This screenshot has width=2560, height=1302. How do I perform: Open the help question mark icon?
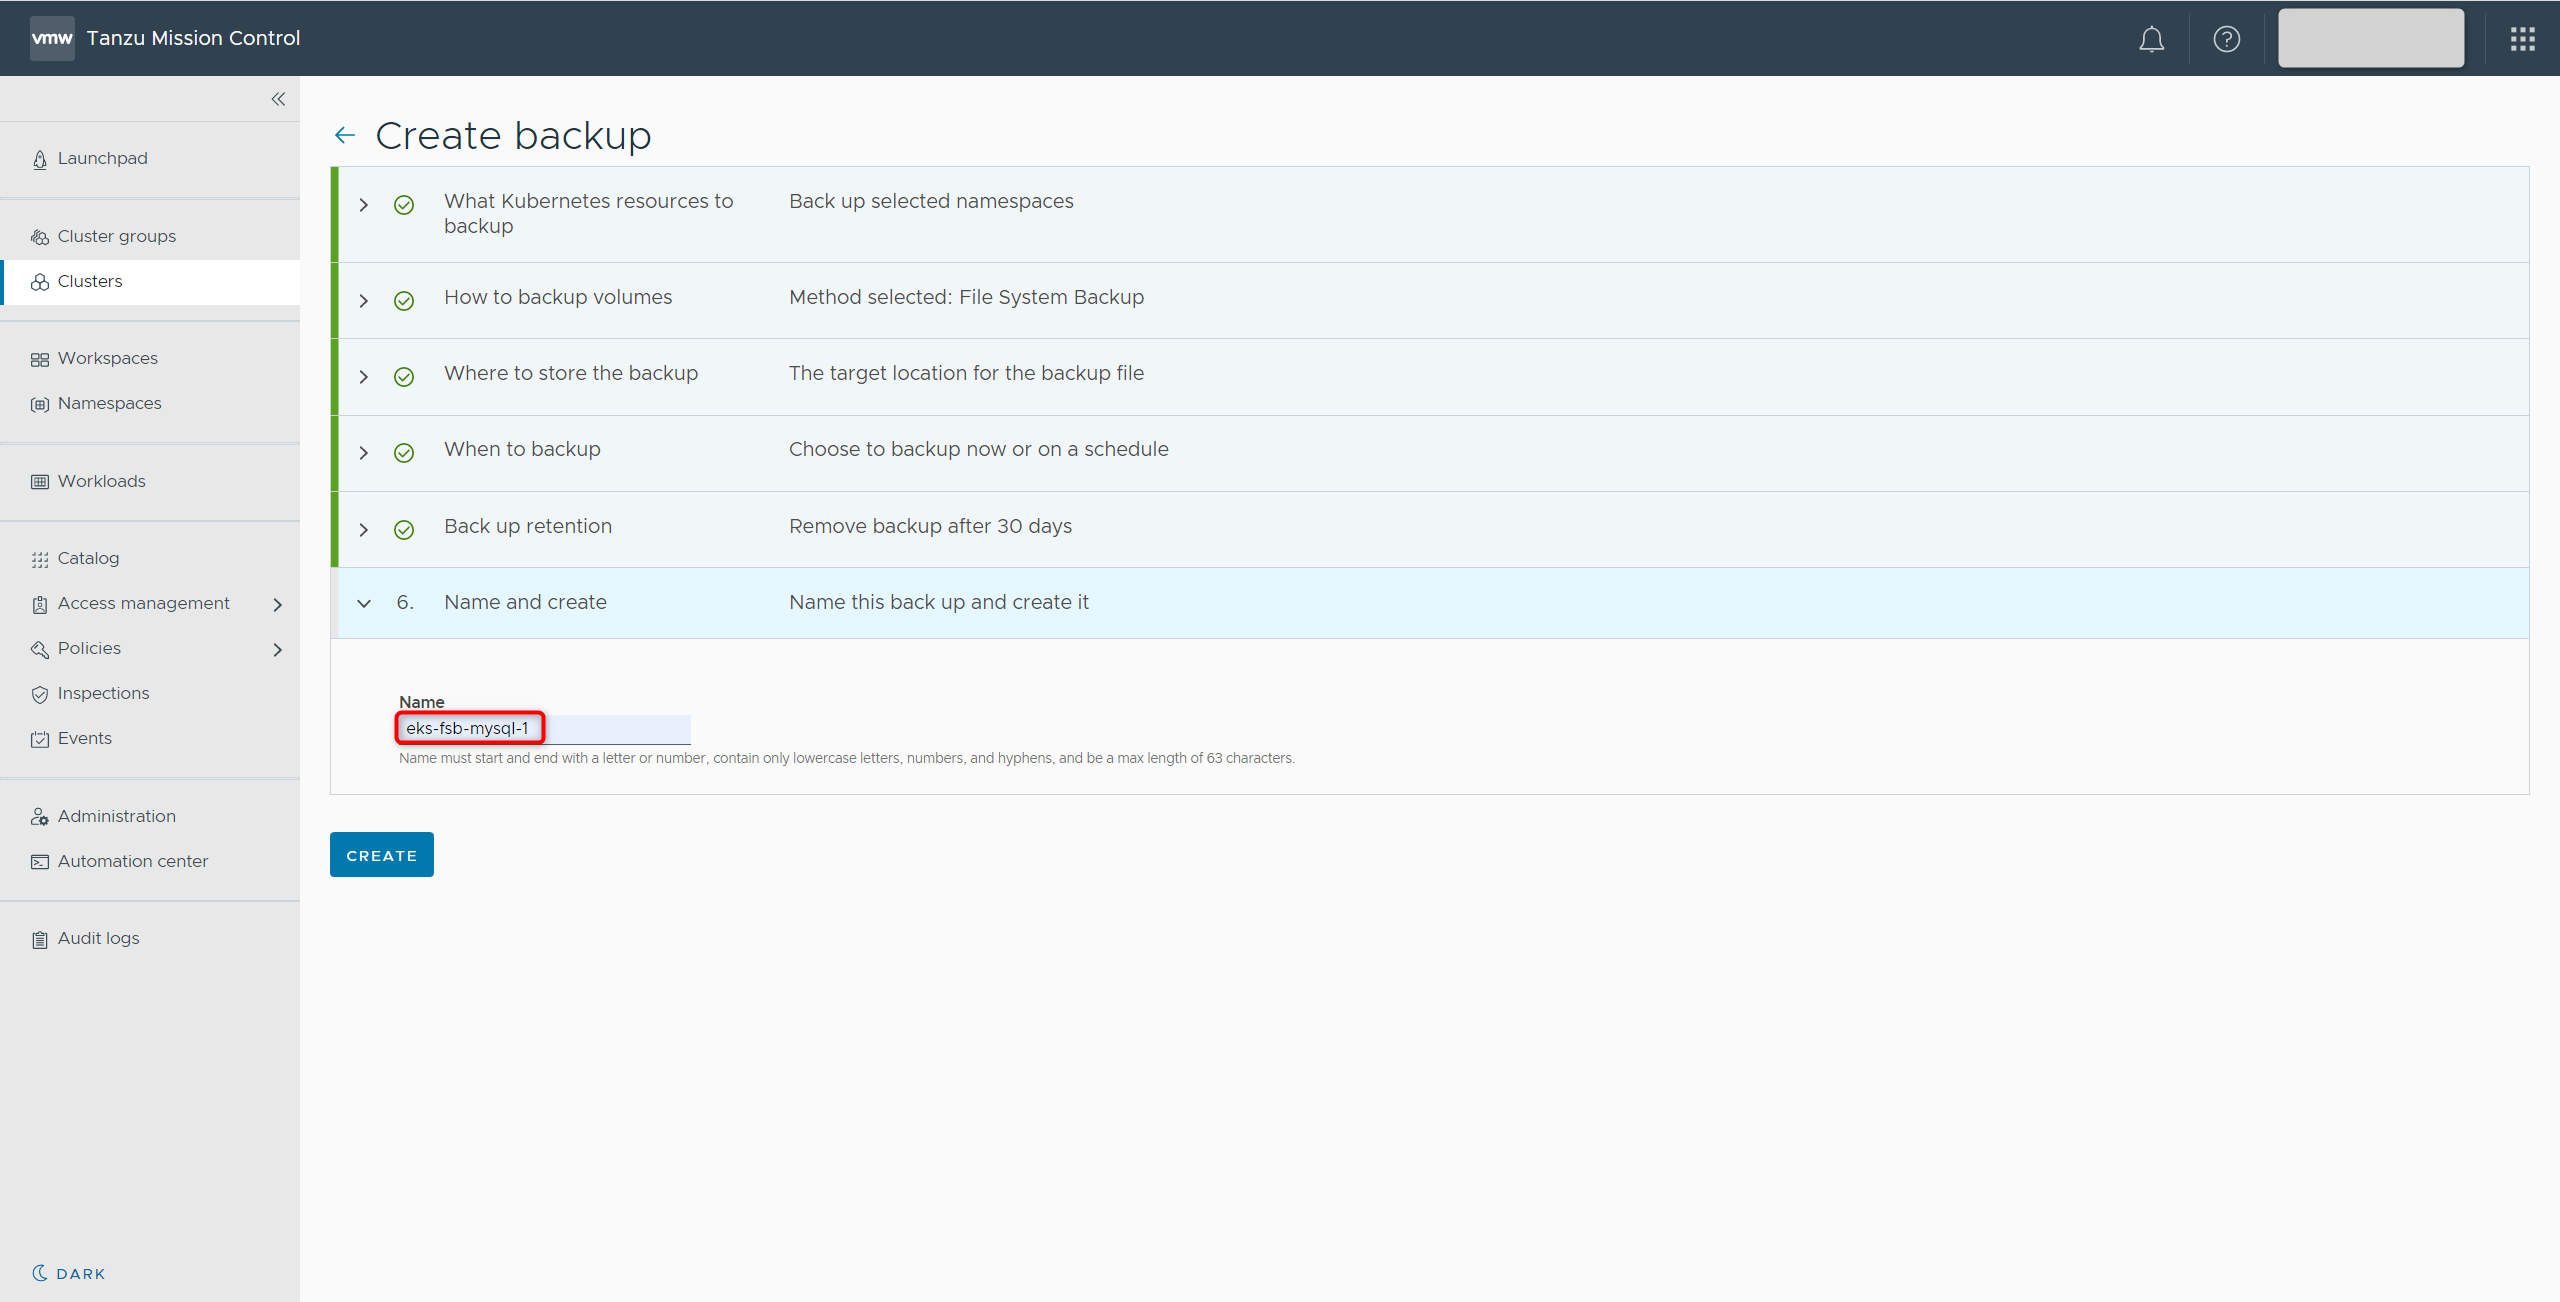pos(2226,39)
